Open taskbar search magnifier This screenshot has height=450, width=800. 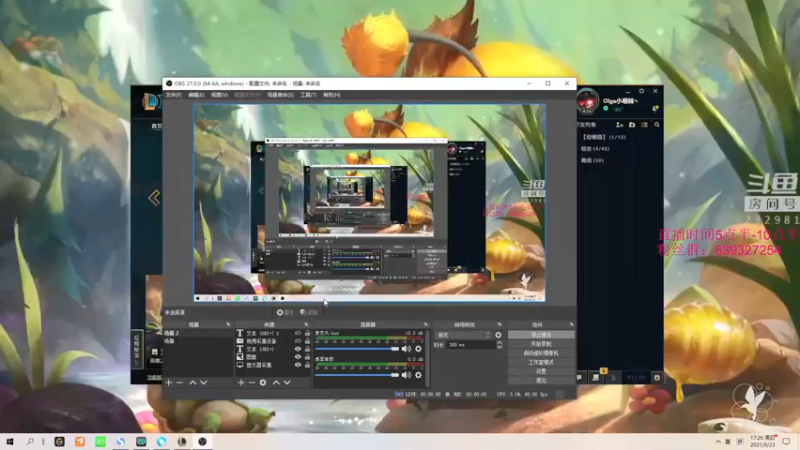coord(30,441)
